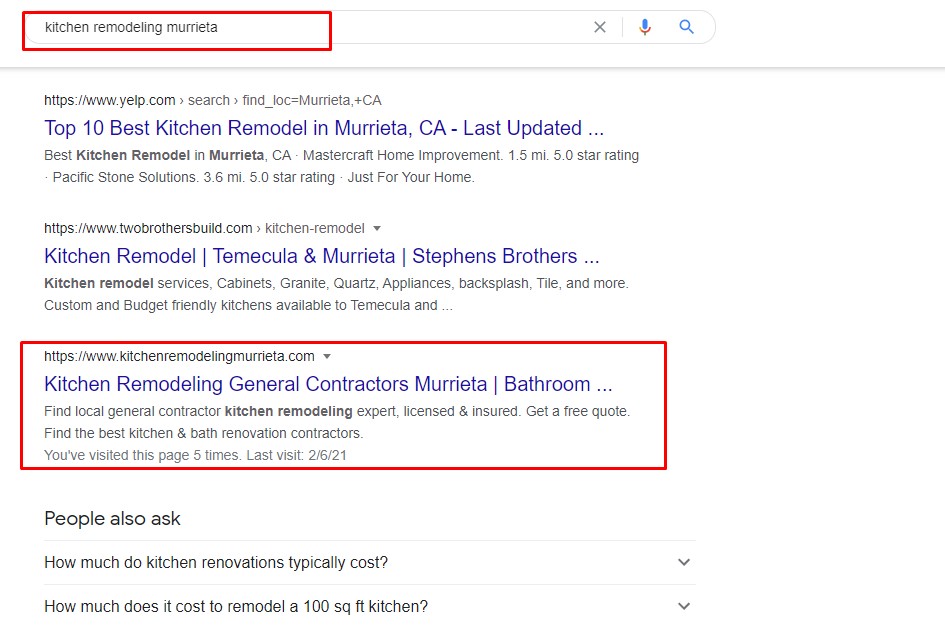Click the 'You've visited this page 5 times' note
This screenshot has height=626, width=945.
click(x=195, y=455)
